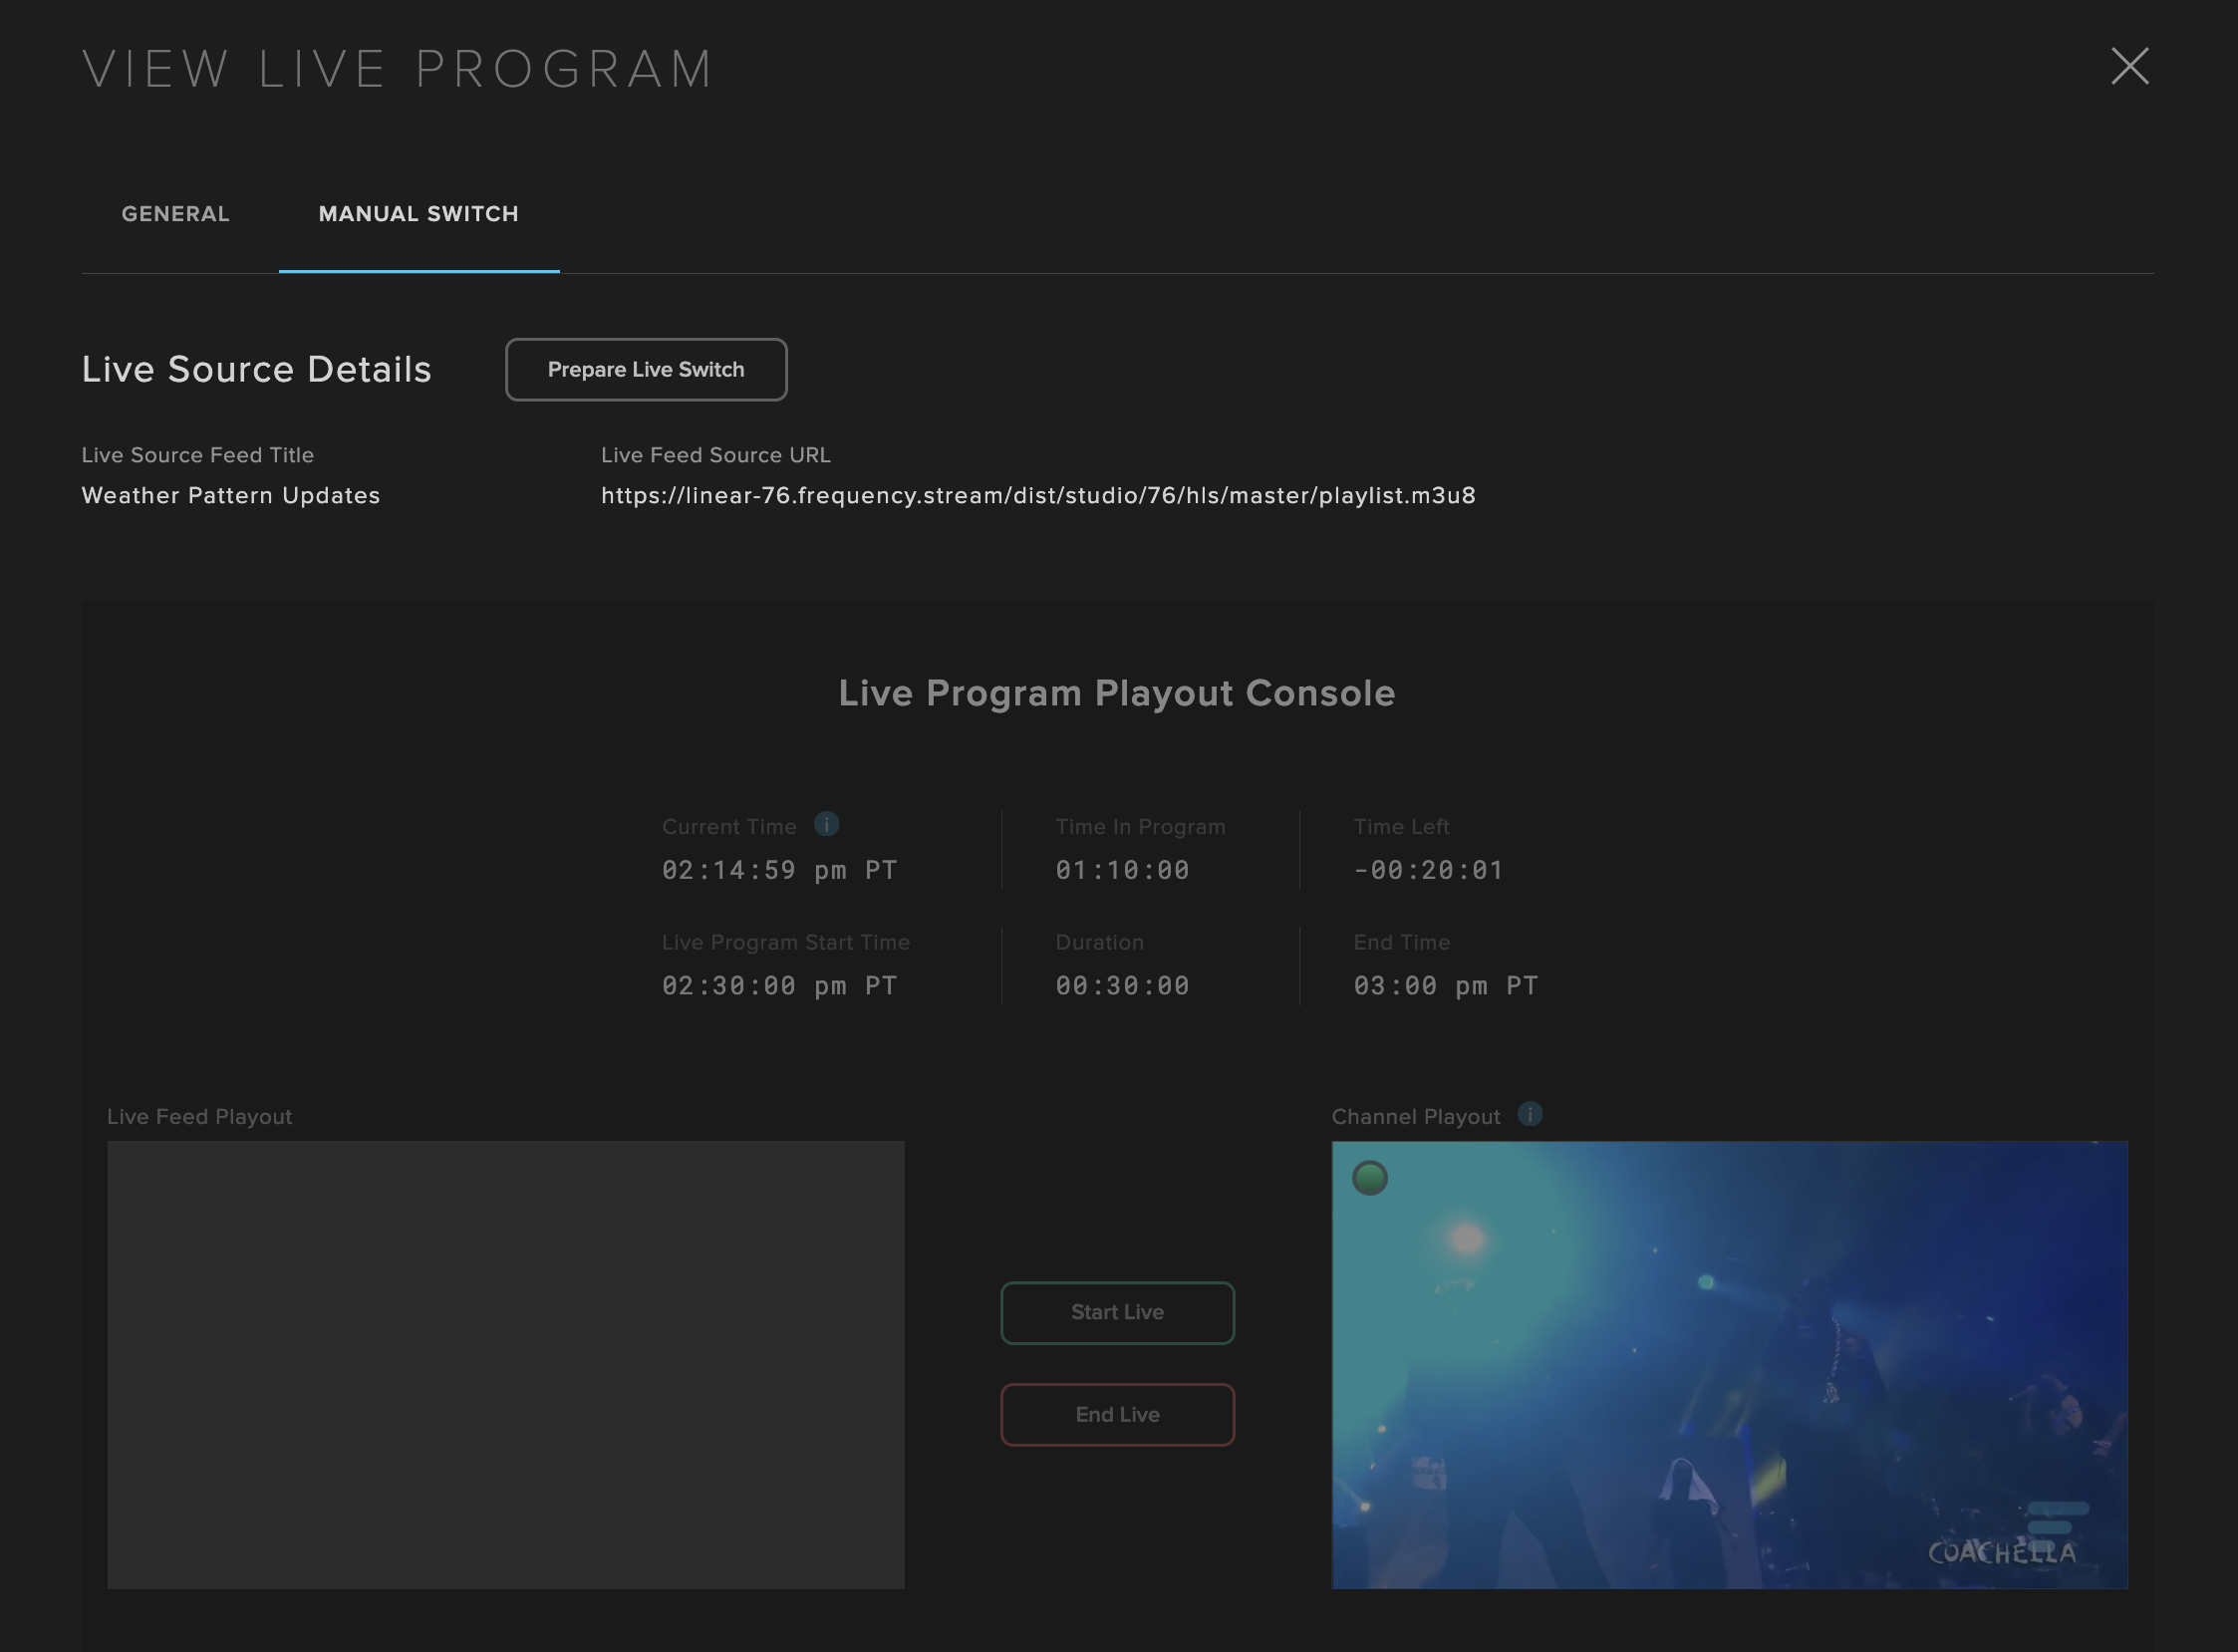This screenshot has height=1652, width=2238.
Task: Click the Current Time value 02:14:59 pm PT
Action: pos(779,870)
